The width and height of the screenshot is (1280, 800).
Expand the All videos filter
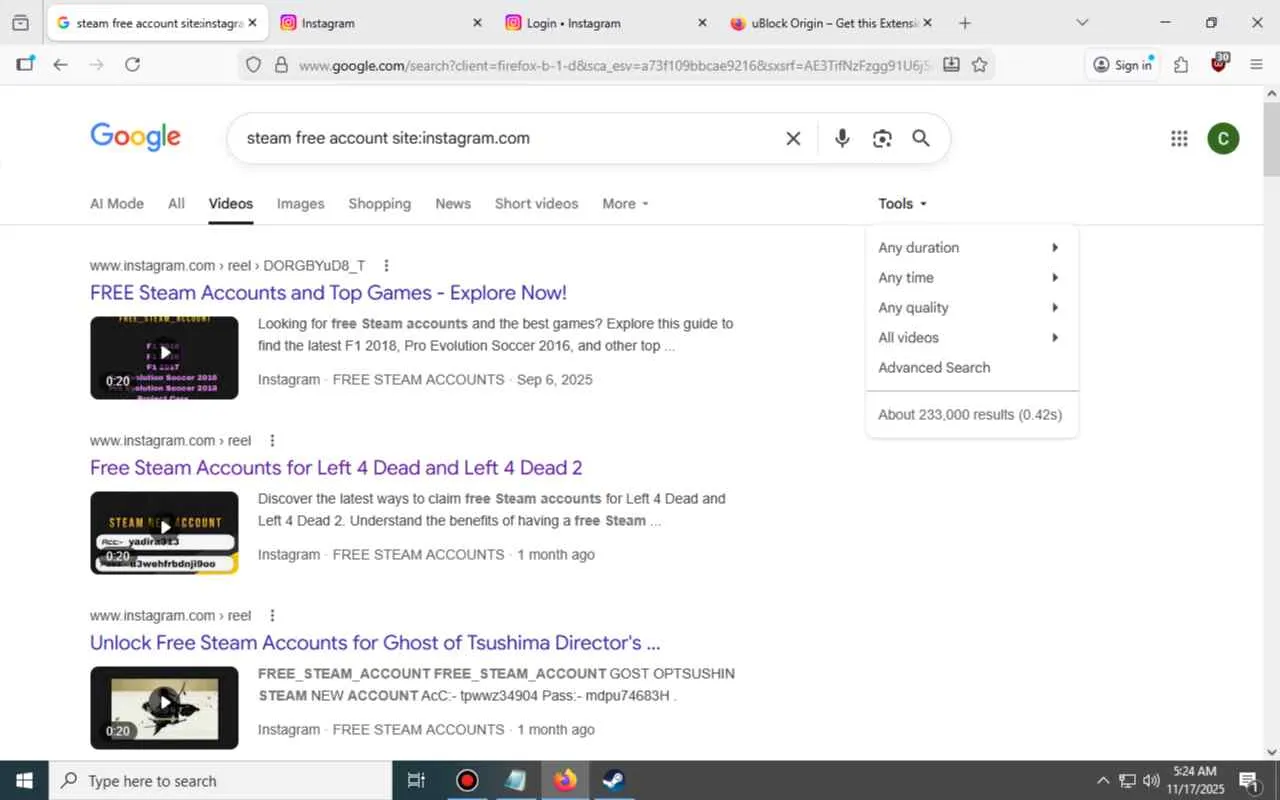(971, 338)
